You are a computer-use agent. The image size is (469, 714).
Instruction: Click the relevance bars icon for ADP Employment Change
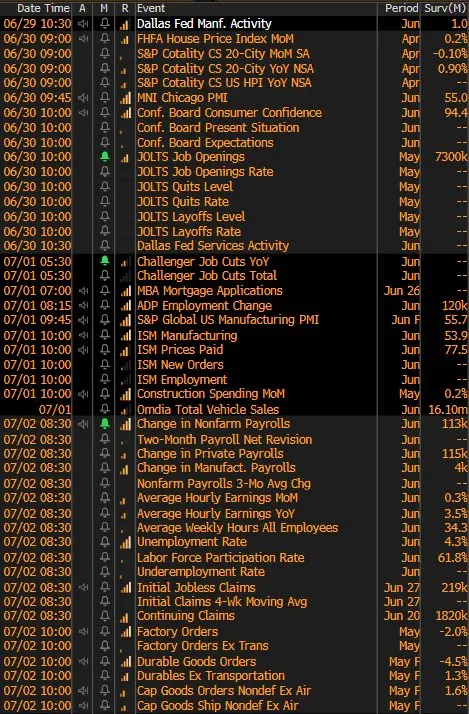(x=125, y=306)
